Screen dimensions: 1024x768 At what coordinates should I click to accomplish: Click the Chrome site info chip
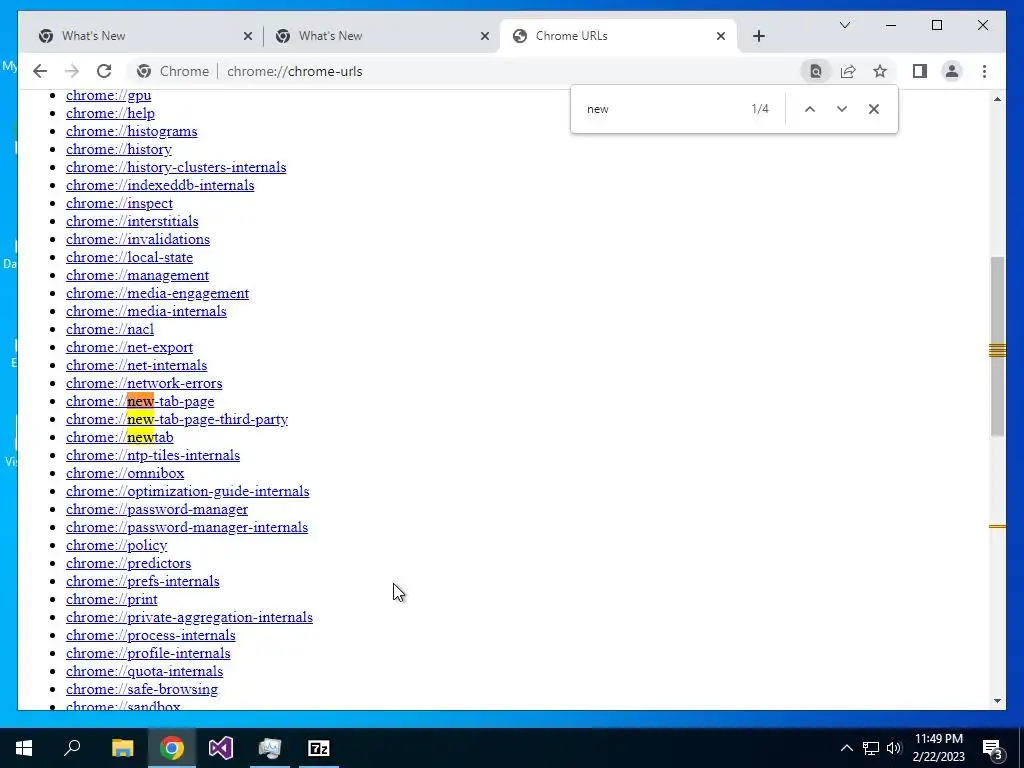(173, 71)
